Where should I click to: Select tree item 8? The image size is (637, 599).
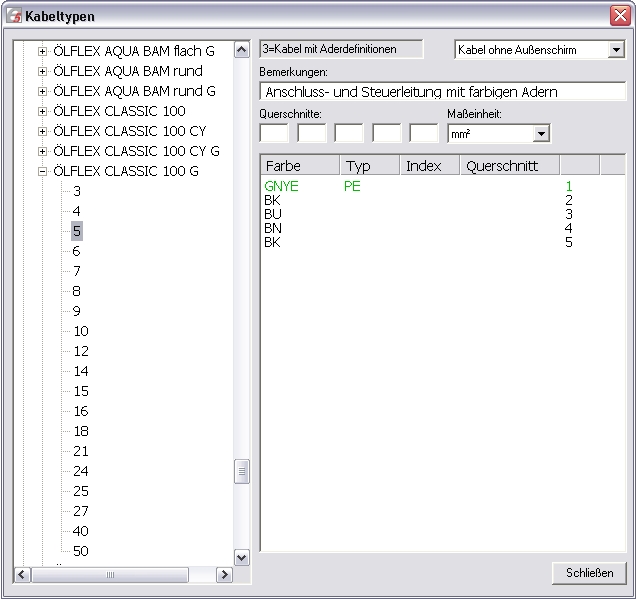77,291
